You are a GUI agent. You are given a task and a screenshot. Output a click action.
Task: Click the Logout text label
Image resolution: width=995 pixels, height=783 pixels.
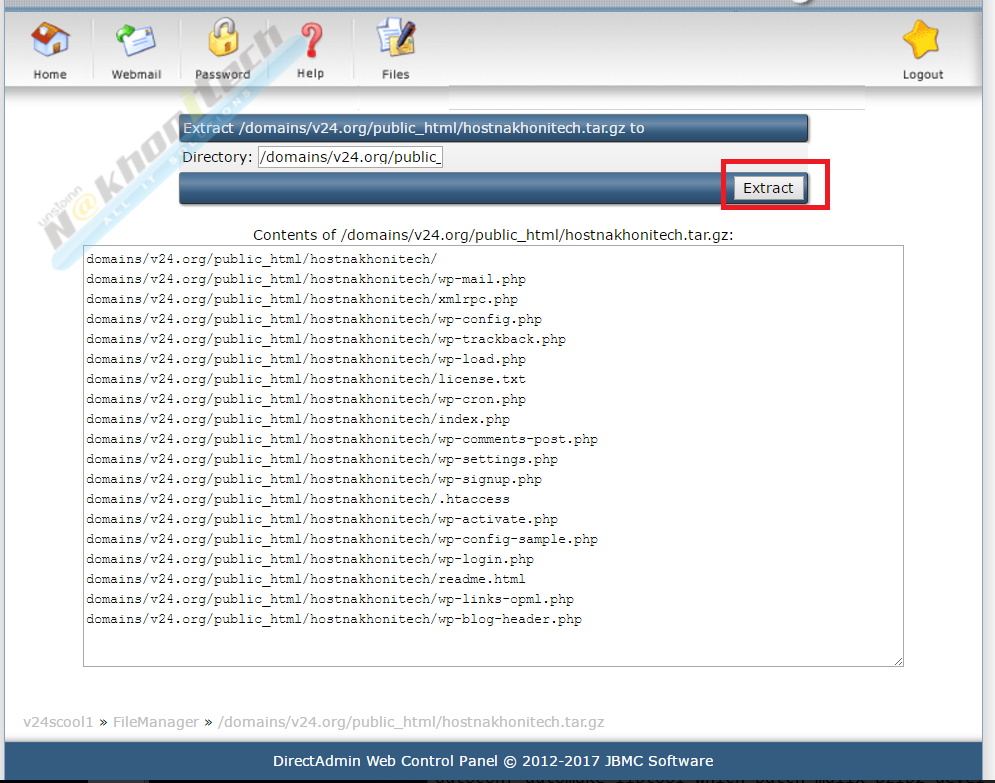(922, 75)
